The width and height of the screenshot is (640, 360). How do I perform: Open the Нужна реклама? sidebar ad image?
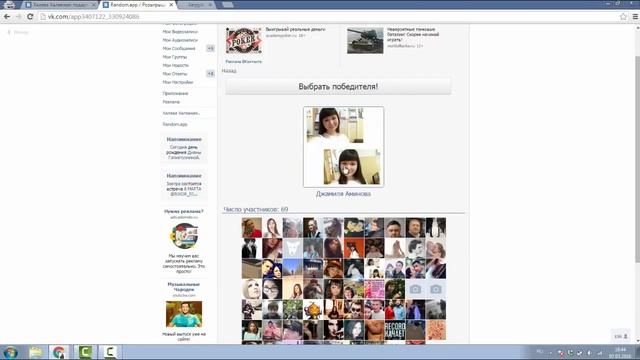[x=184, y=236]
